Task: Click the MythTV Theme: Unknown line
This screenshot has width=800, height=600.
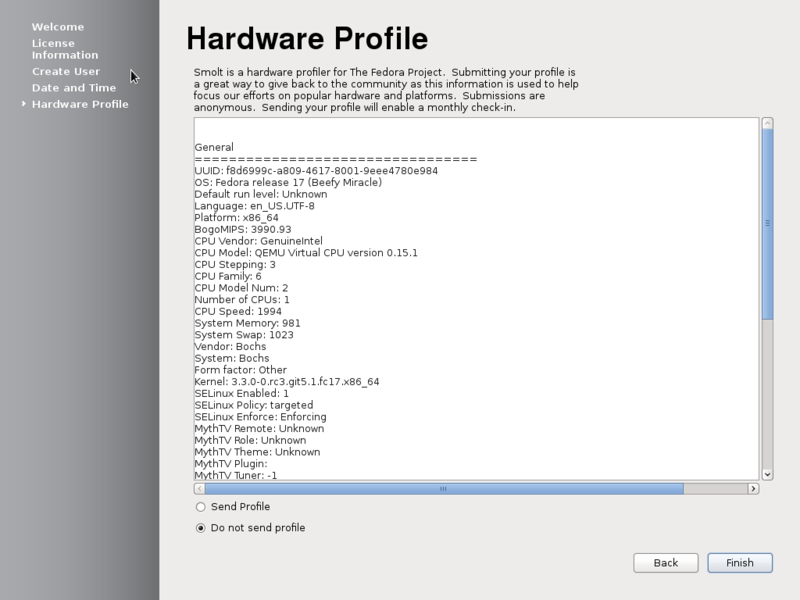Action: (257, 453)
